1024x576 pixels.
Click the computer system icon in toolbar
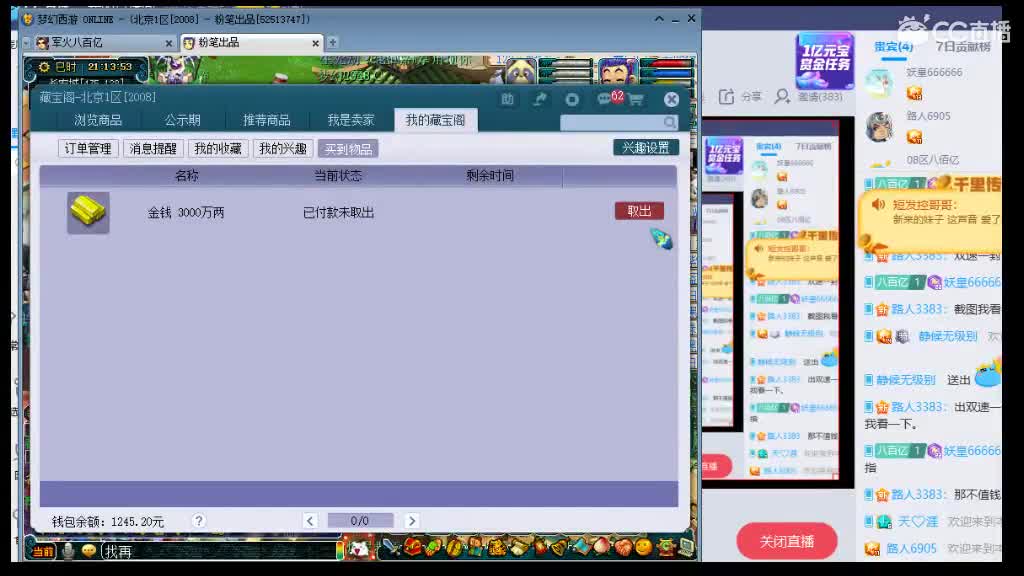[686, 547]
